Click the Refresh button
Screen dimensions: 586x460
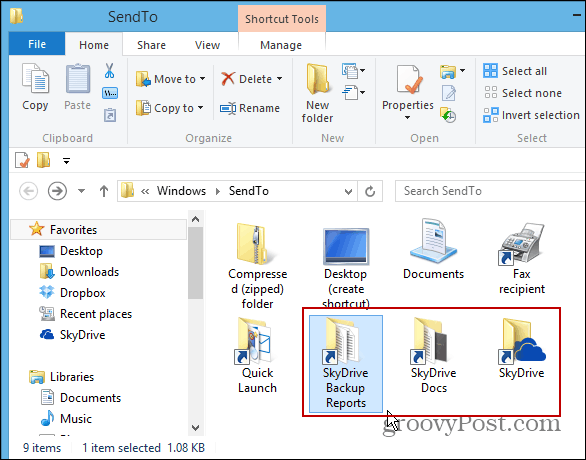tap(370, 191)
